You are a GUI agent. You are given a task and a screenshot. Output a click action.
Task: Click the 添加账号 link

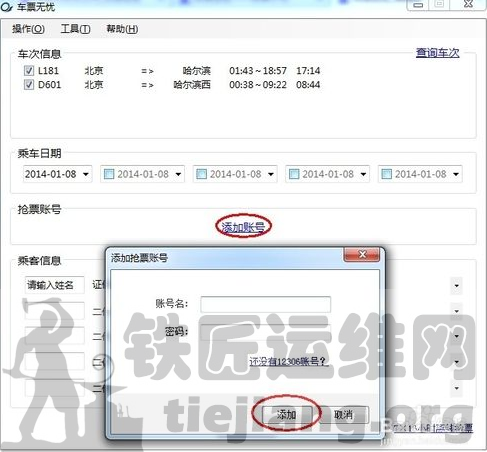click(243, 227)
